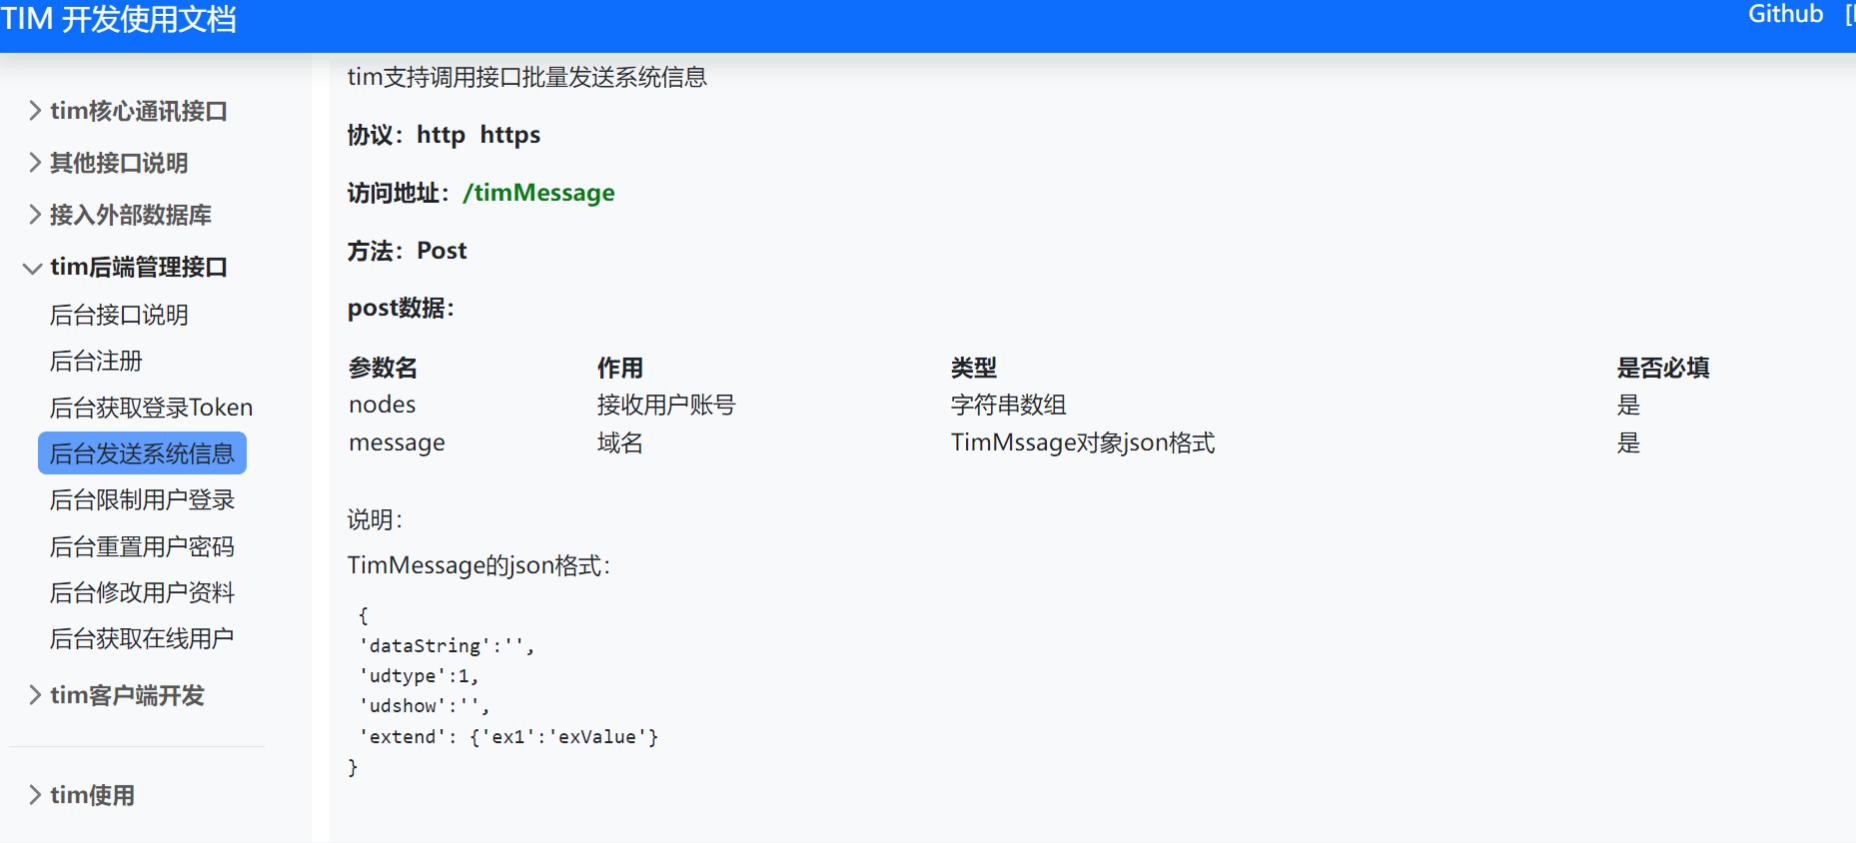Expand the tim使用 chevron arrow
1856x843 pixels.
click(35, 795)
